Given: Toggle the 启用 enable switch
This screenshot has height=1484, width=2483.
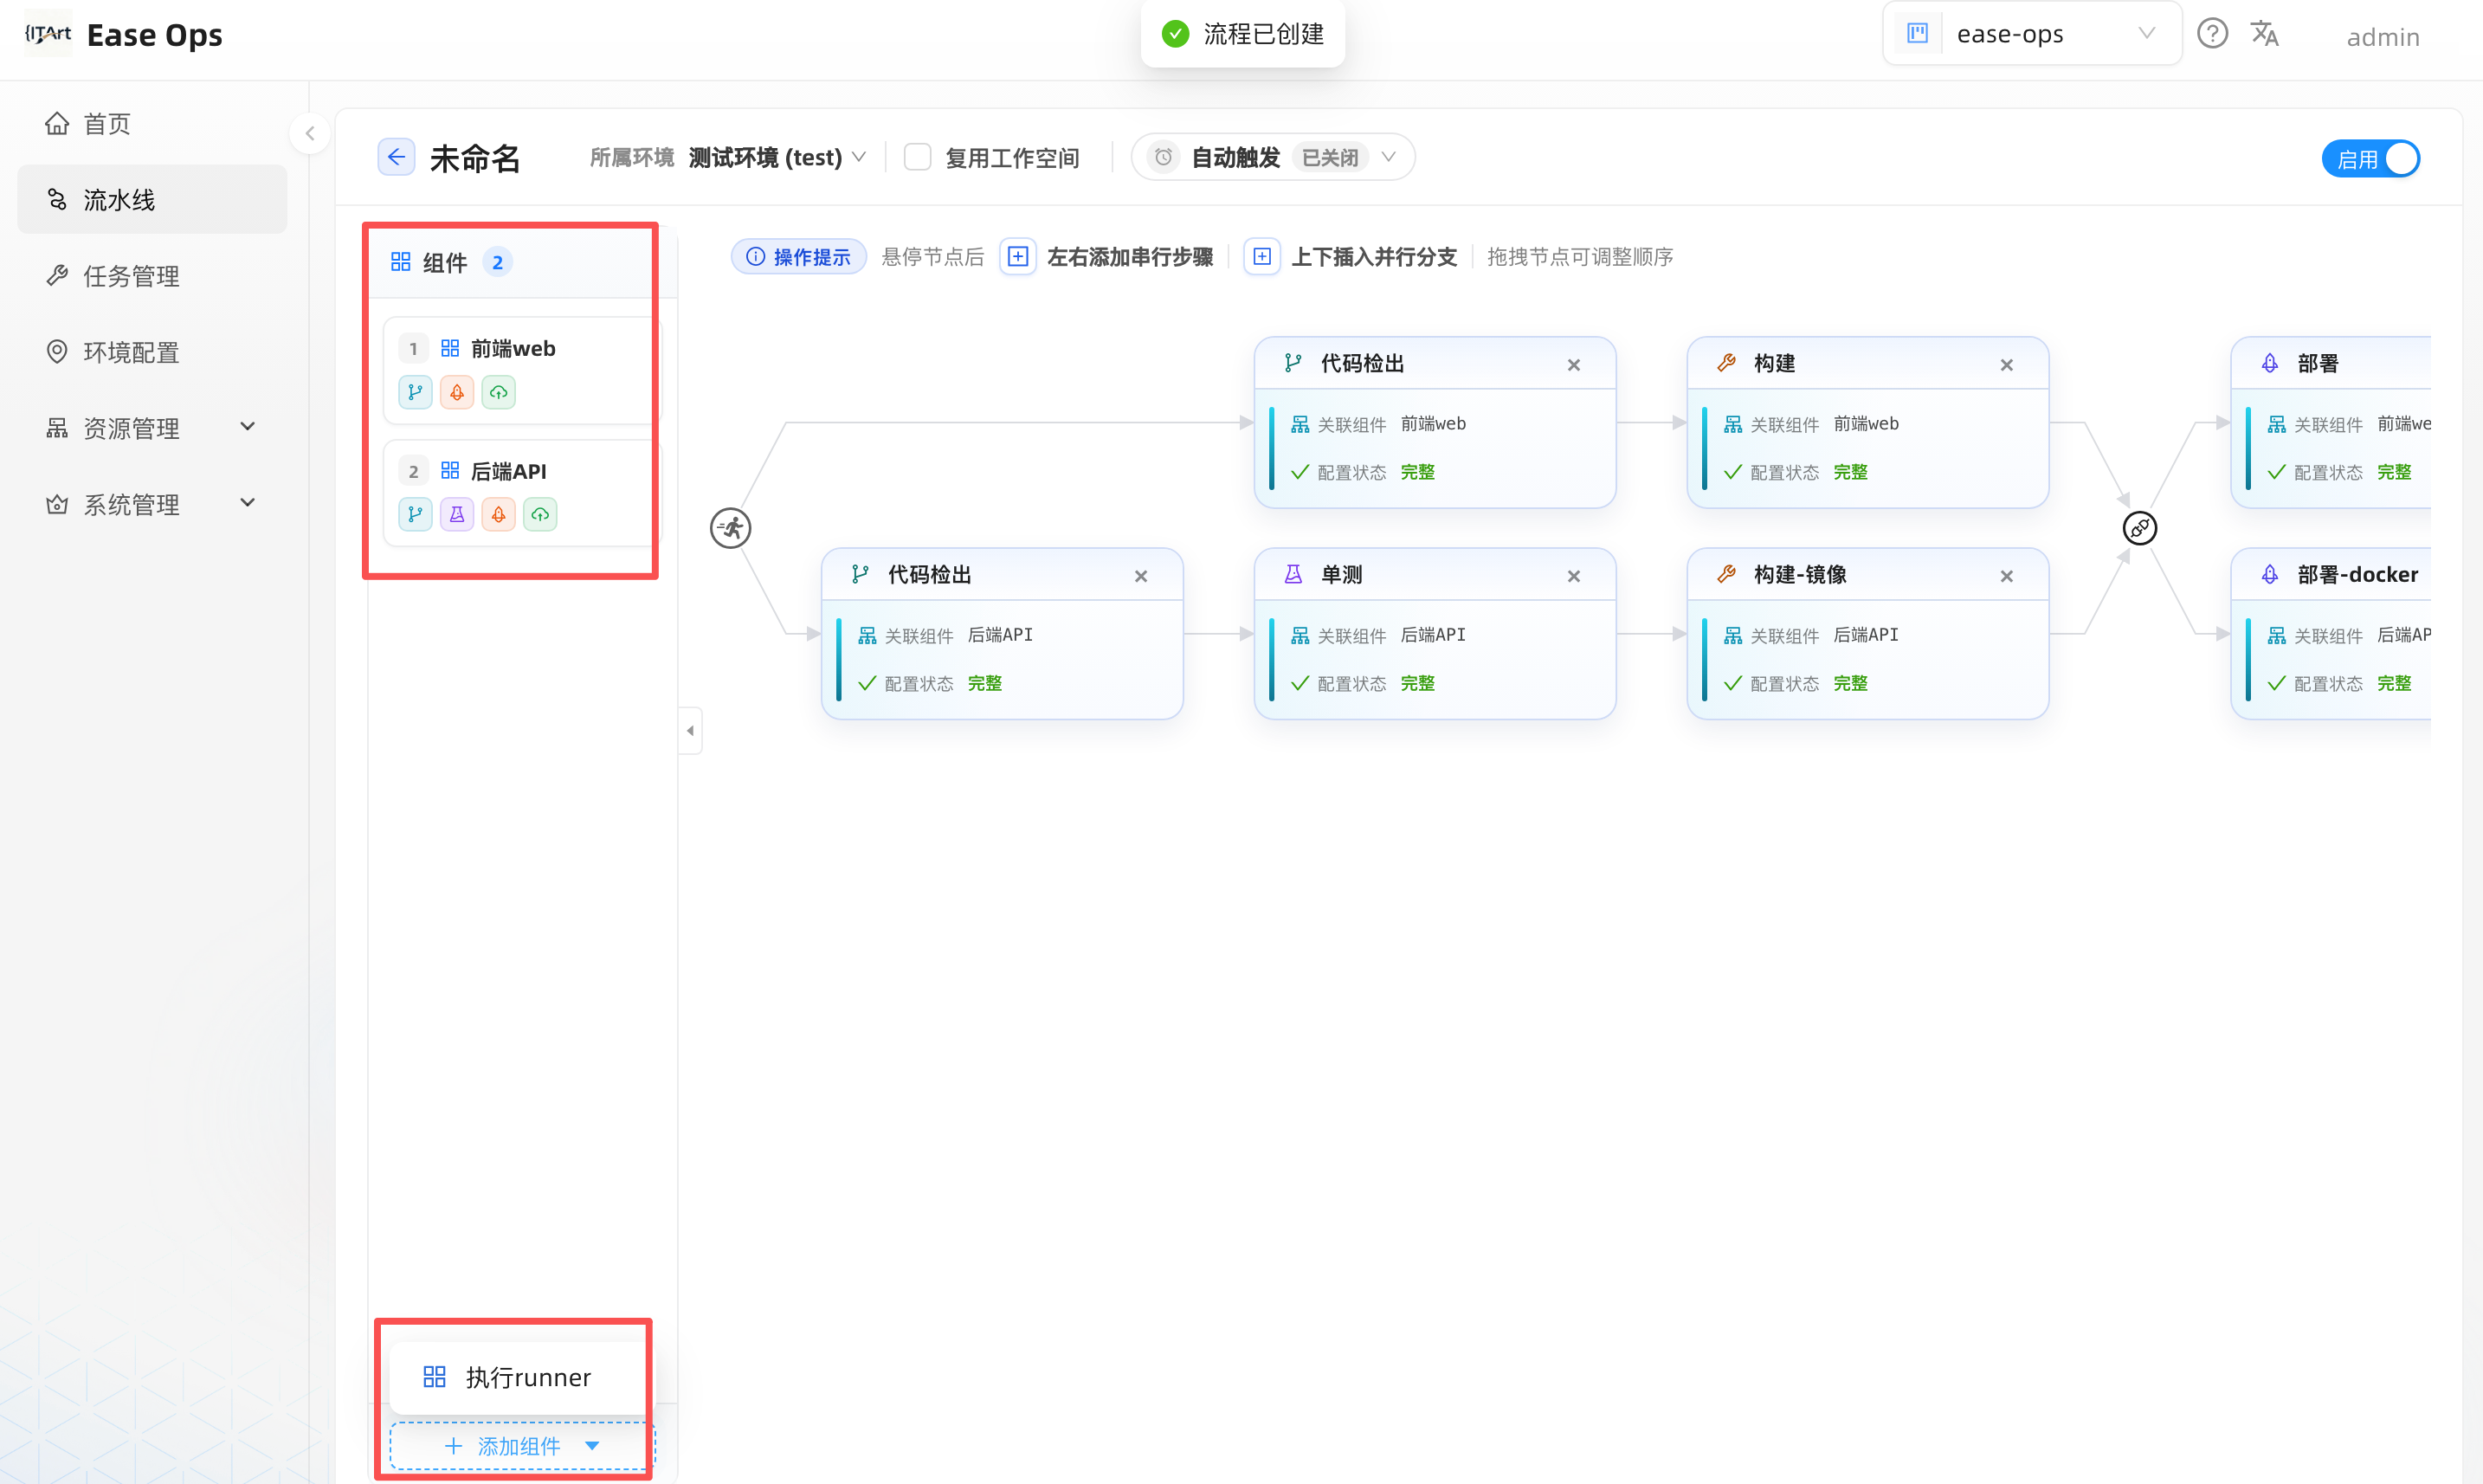Looking at the screenshot, I should click(2370, 159).
